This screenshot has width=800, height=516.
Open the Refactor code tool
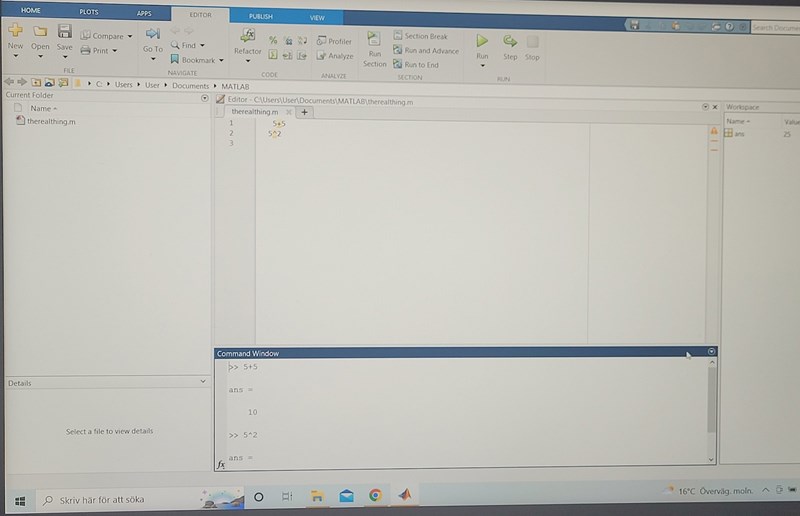247,37
